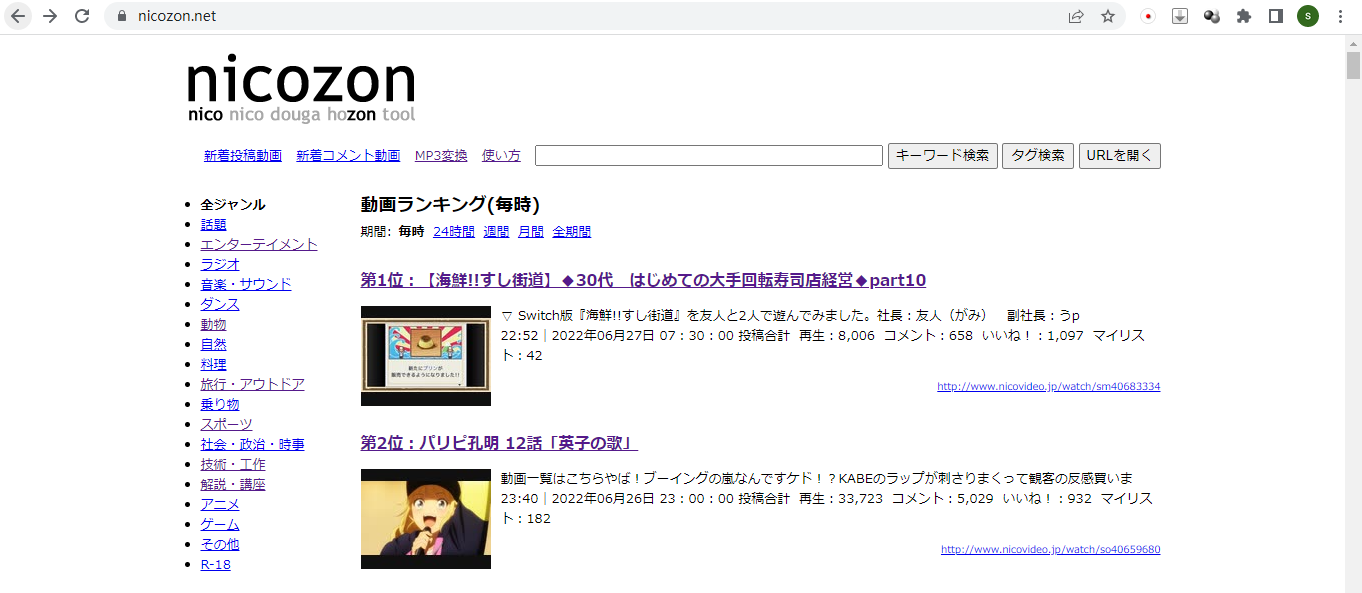Screen dimensions: 1362x593
Task: Open the nicovideo watch/so40659680 URL
Action: tap(1051, 549)
